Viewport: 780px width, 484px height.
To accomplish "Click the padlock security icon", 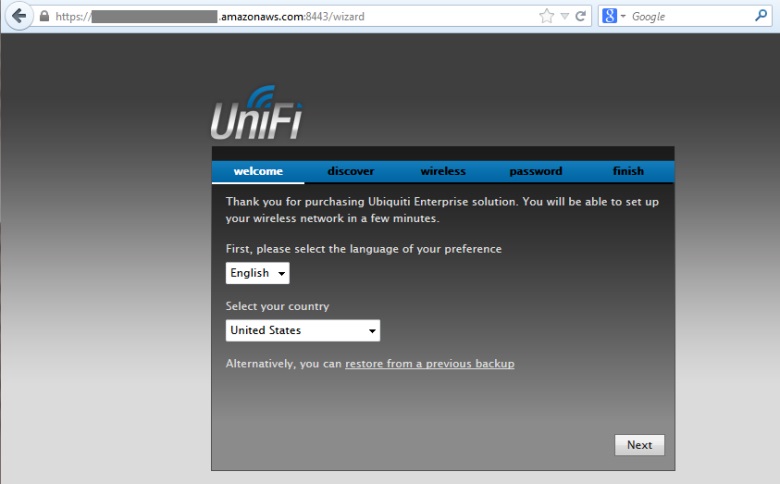I will 44,16.
